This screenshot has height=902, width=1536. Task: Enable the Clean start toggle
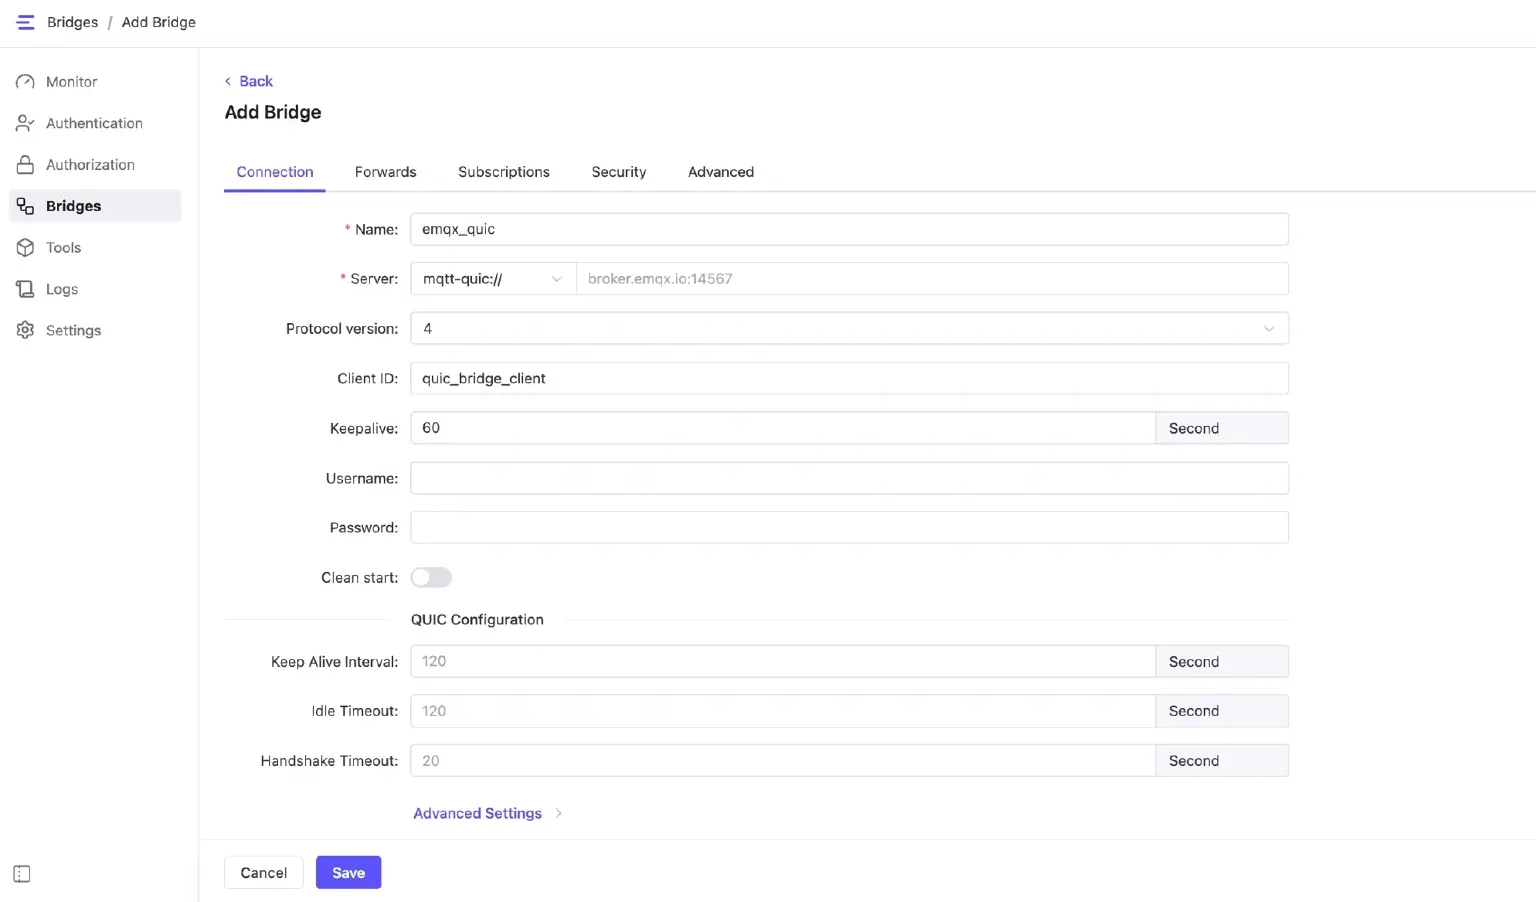coord(431,578)
